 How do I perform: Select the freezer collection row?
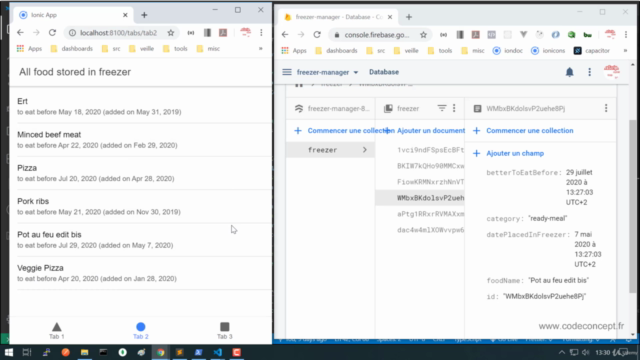[330, 150]
